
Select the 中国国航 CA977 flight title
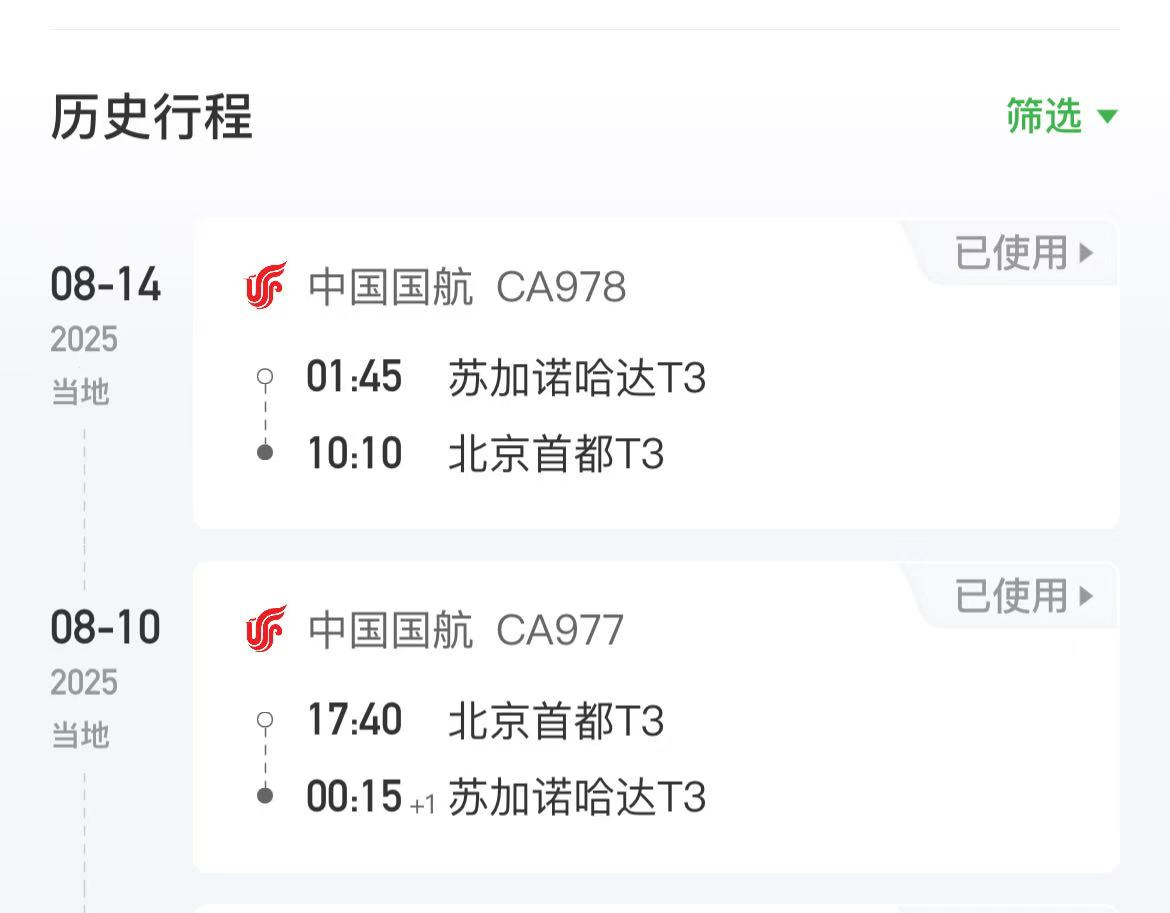(x=465, y=631)
